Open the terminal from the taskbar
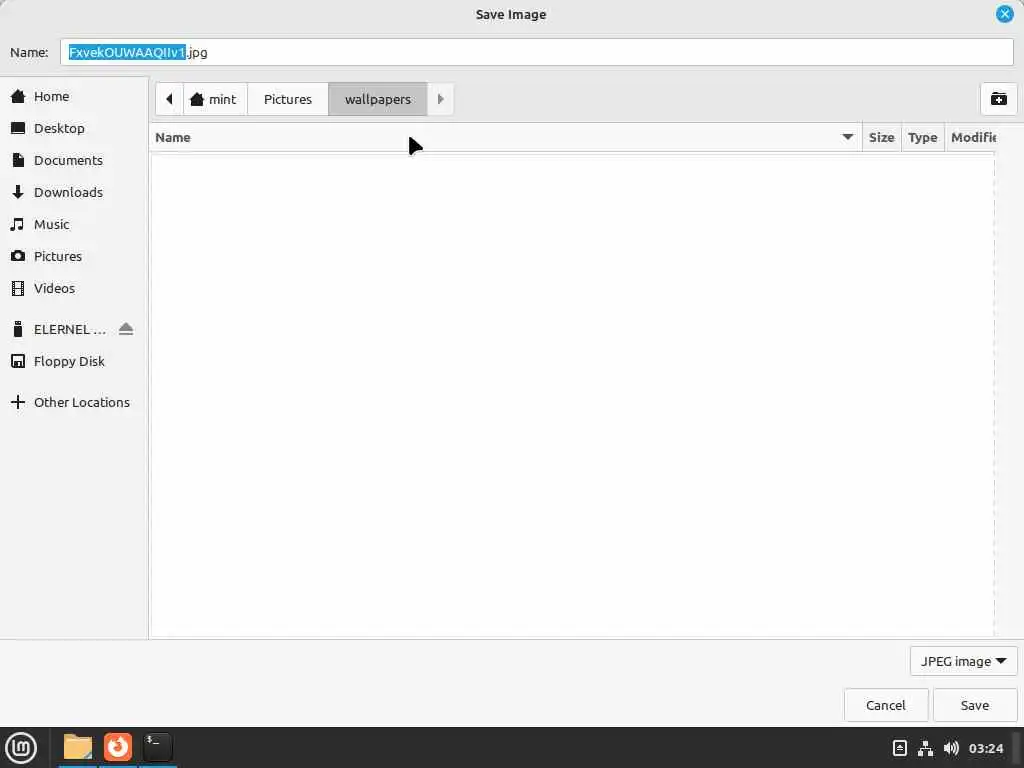The height and width of the screenshot is (768, 1024). pyautogui.click(x=157, y=747)
